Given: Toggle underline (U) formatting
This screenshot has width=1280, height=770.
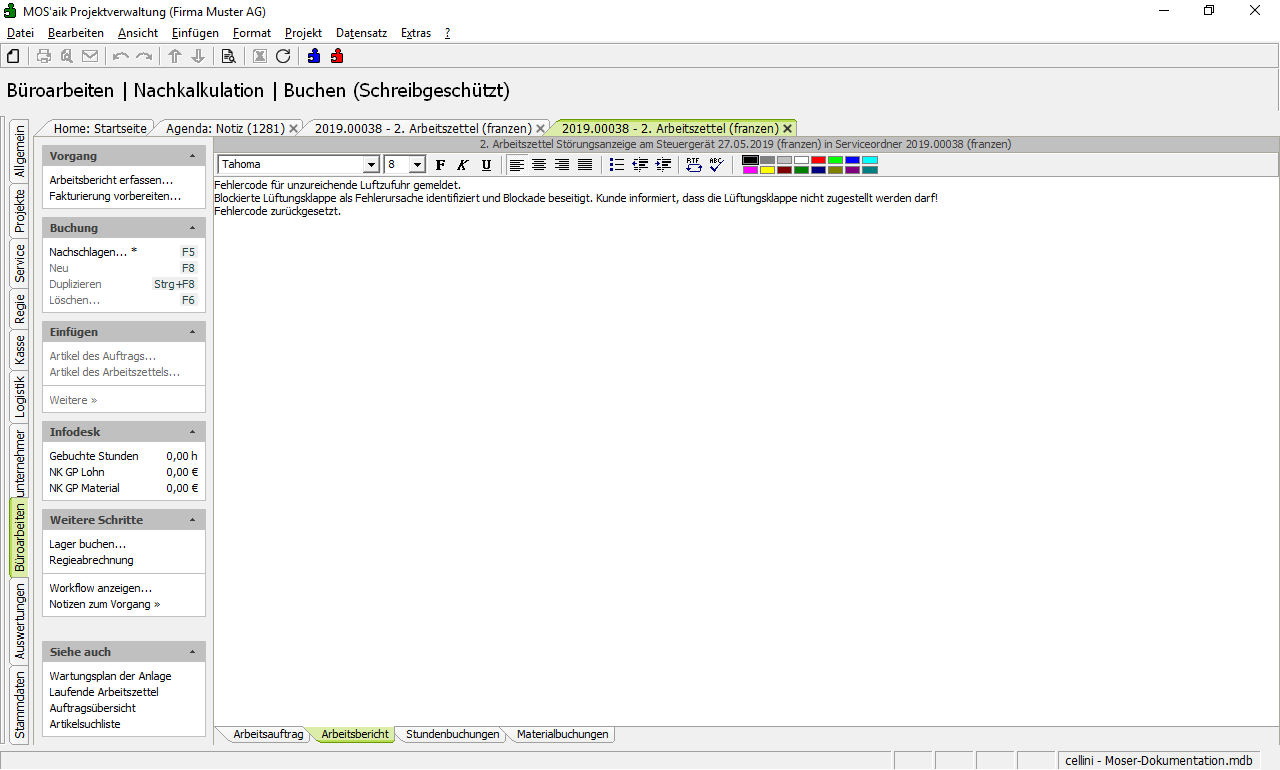Looking at the screenshot, I should [486, 165].
